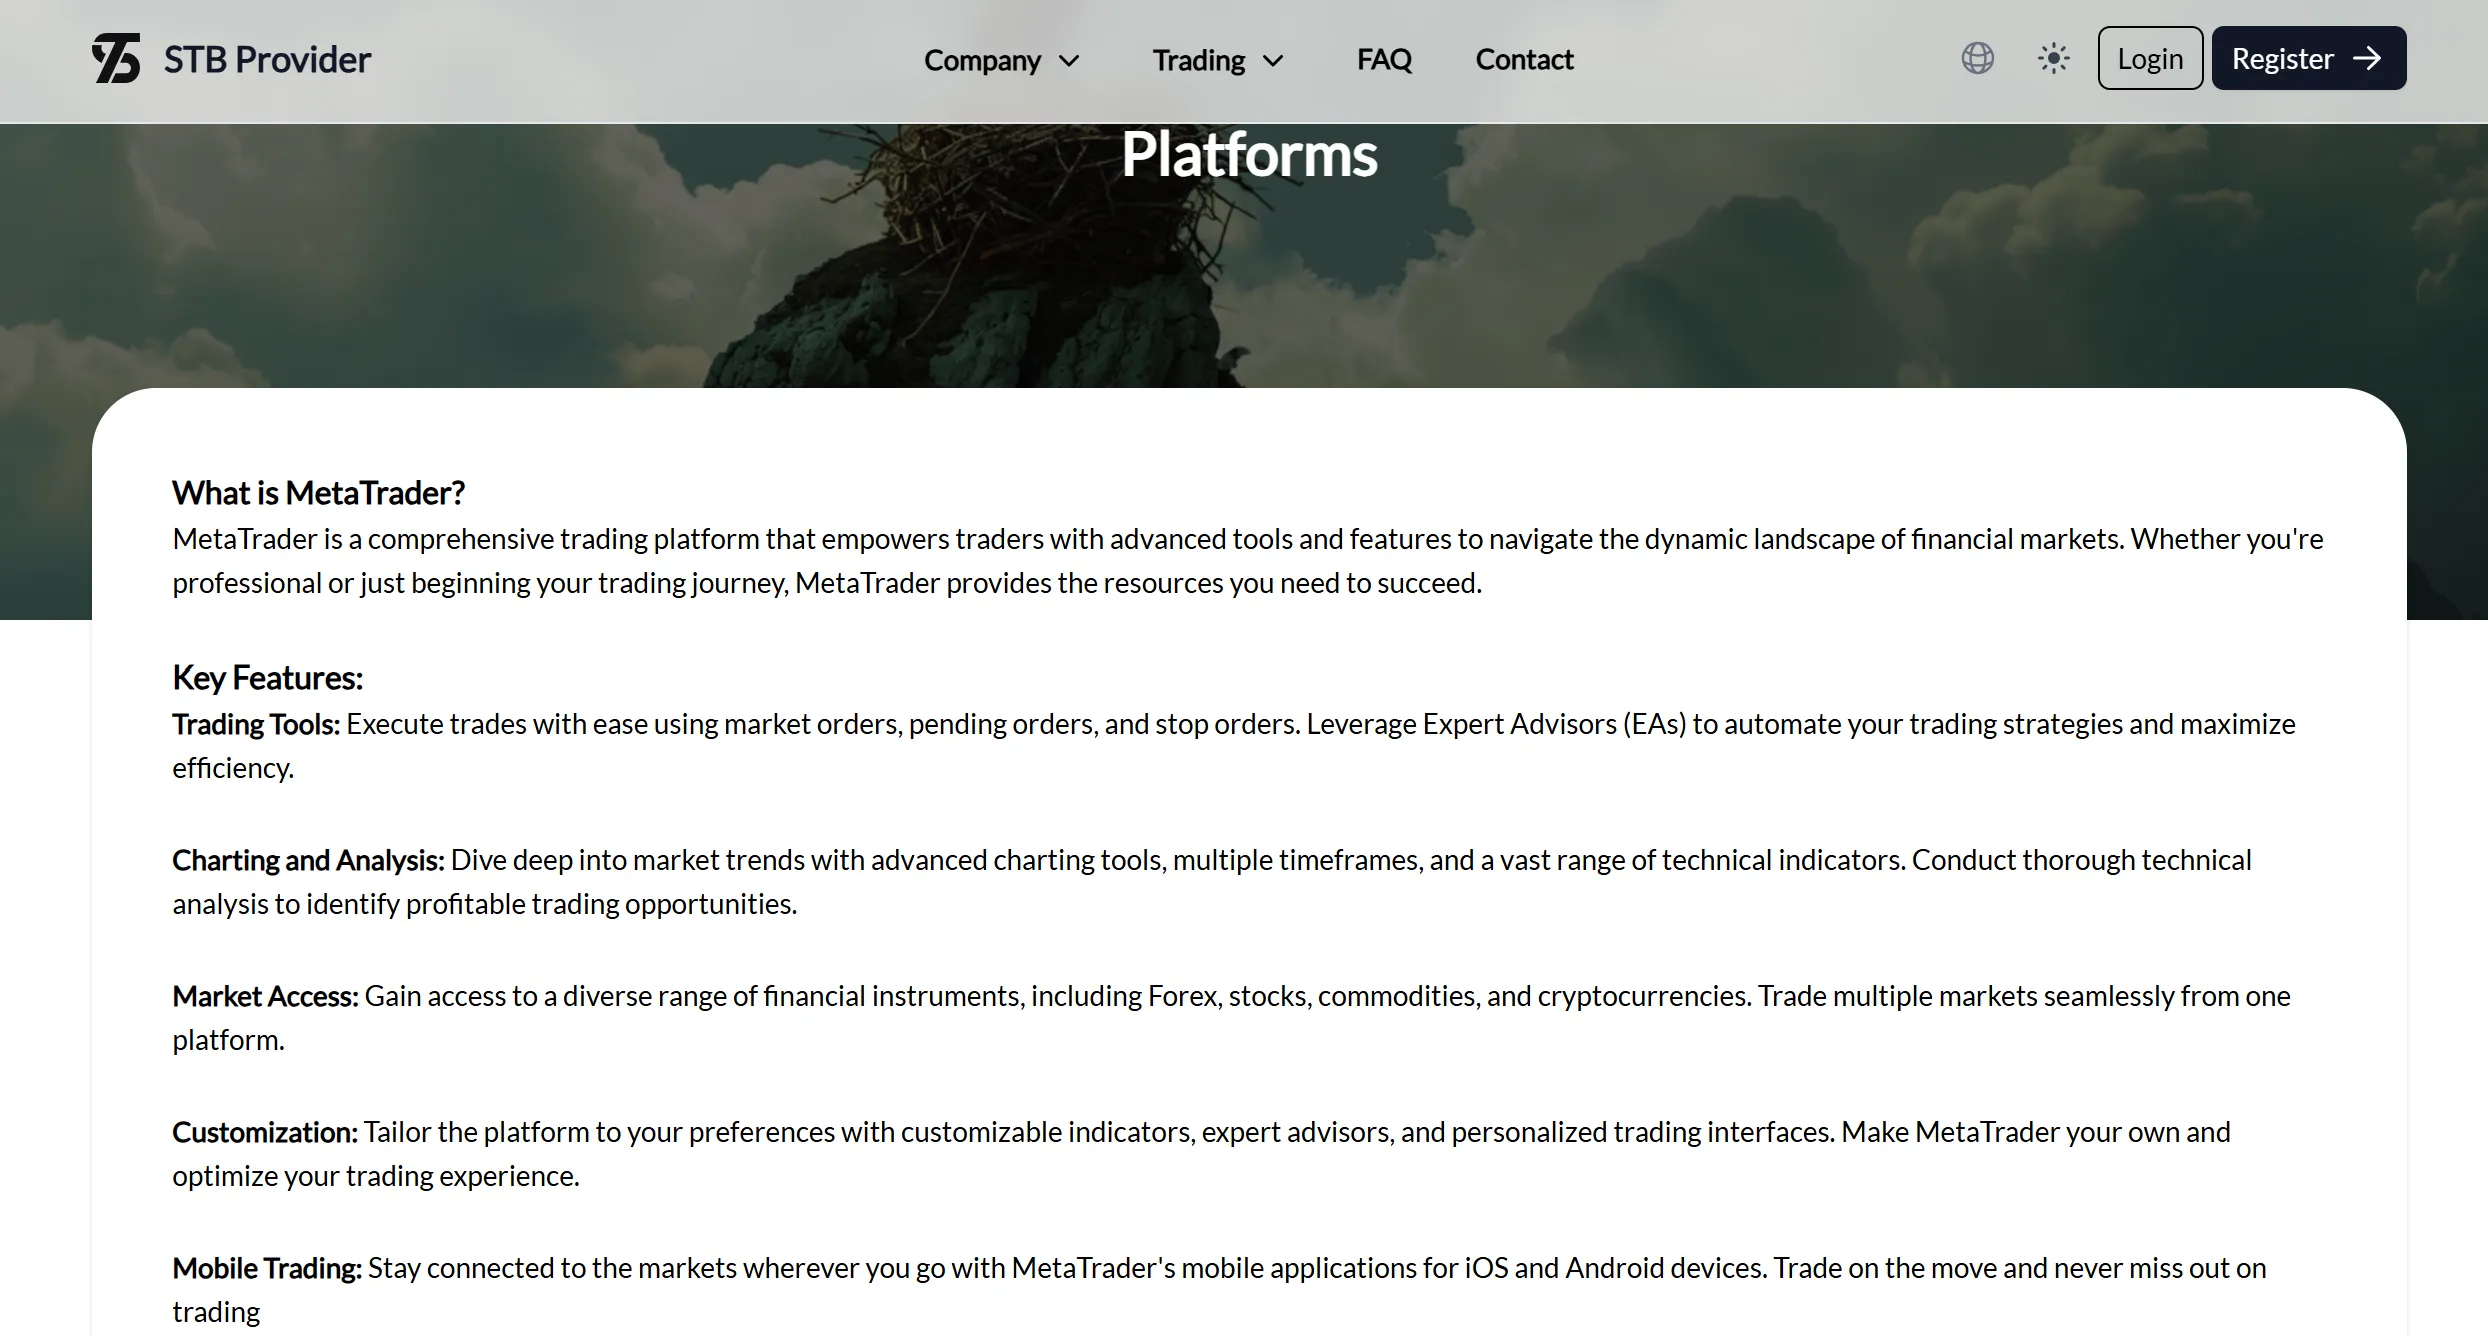
Task: Click the Platforms page title
Action: pyautogui.click(x=1249, y=155)
